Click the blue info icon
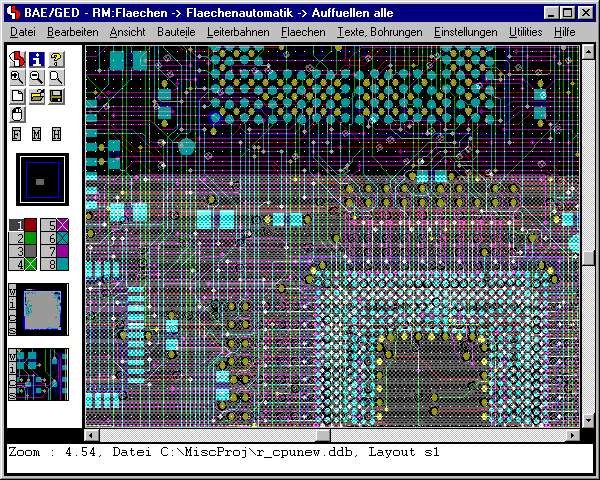This screenshot has width=600, height=480. click(x=36, y=58)
